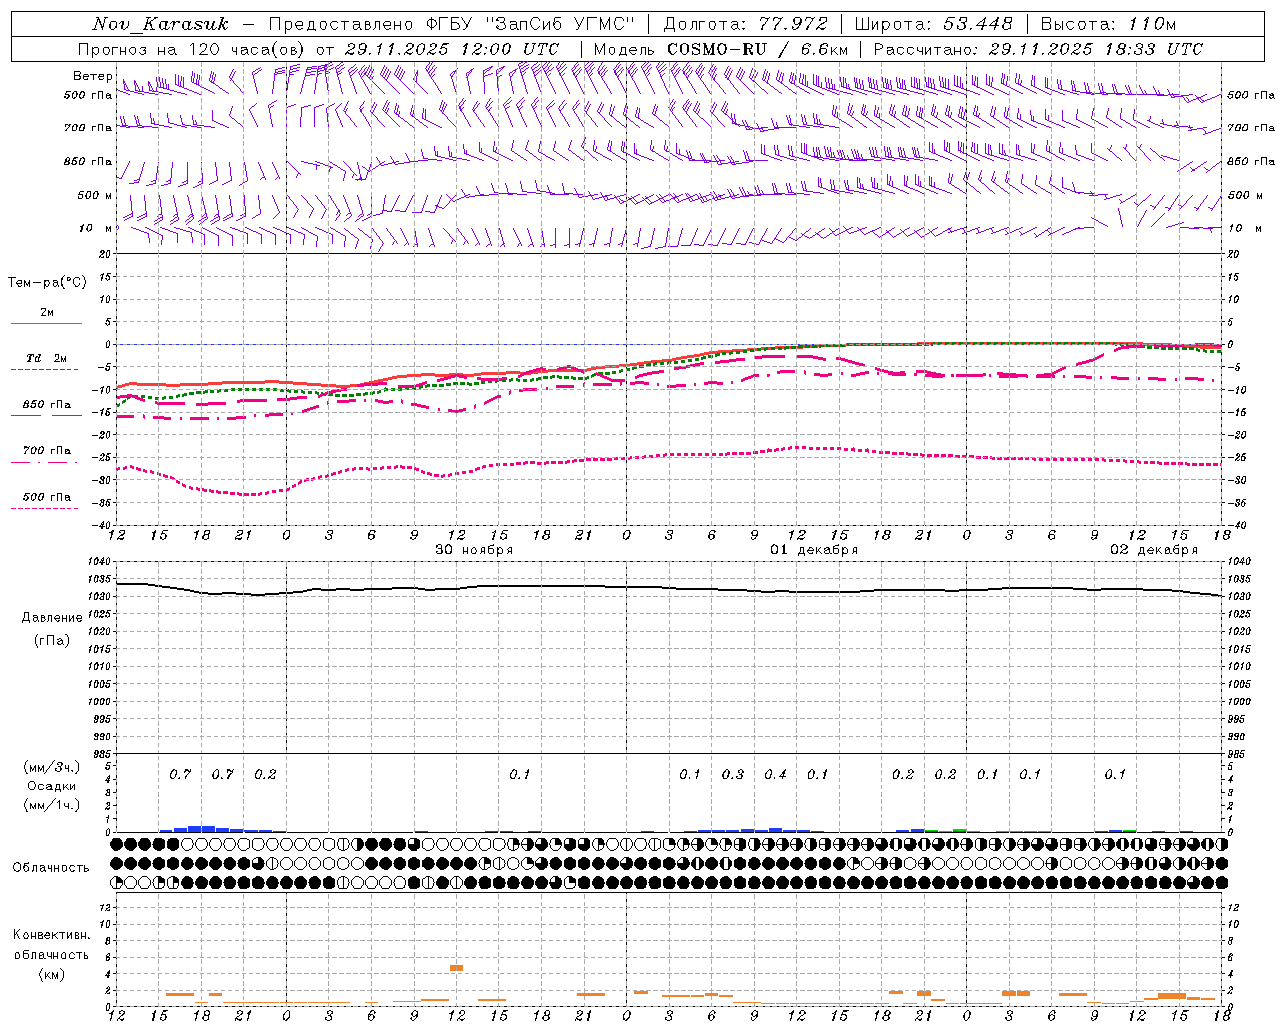Screen dimensions: 1280x1024
Task: Click the Конвективн. облачность panel label
Action: point(51,944)
